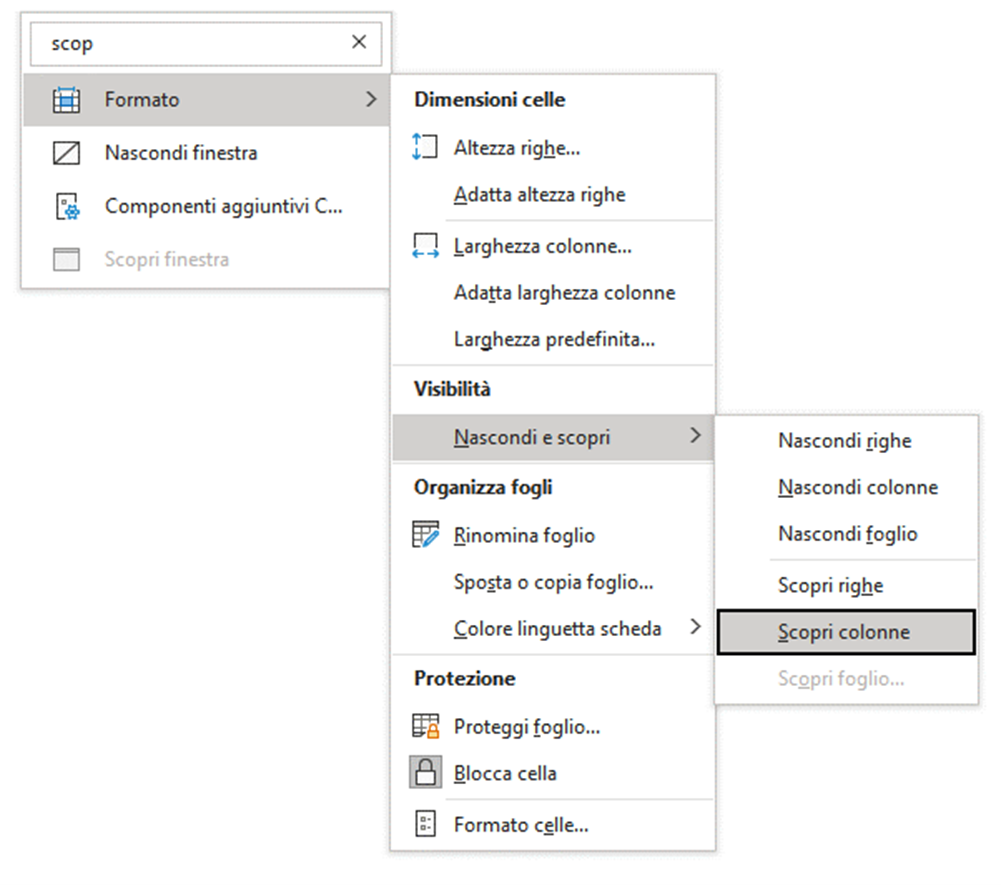Select Scopri righe
1001x885 pixels.
(847, 586)
